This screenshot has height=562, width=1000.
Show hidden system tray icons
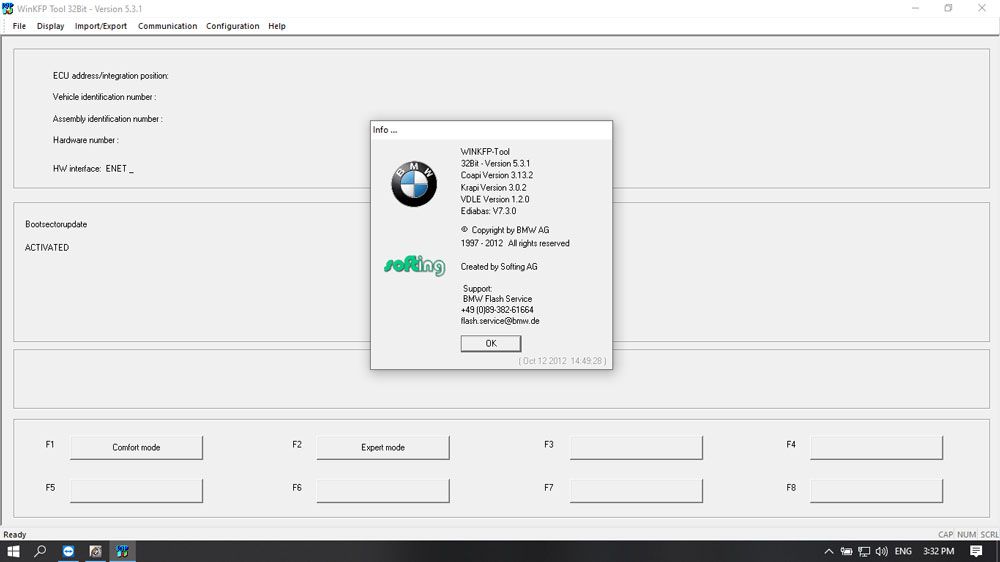pyautogui.click(x=828, y=551)
